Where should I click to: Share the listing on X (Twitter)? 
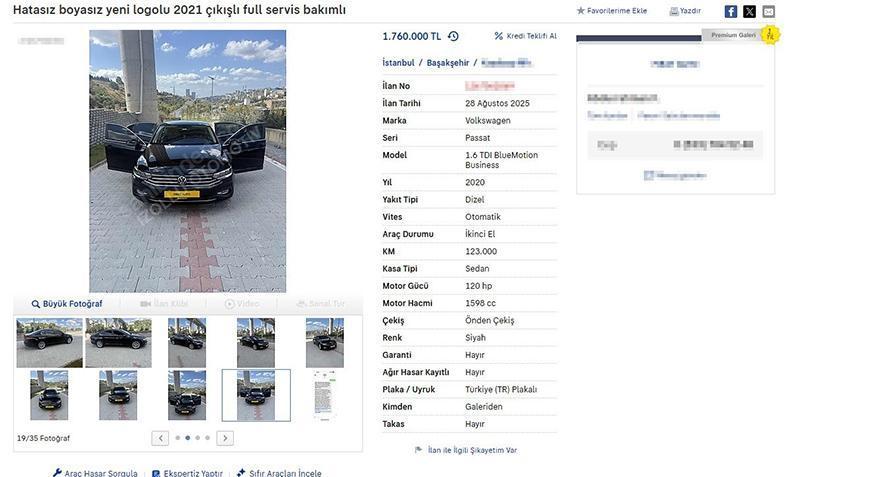pos(750,11)
